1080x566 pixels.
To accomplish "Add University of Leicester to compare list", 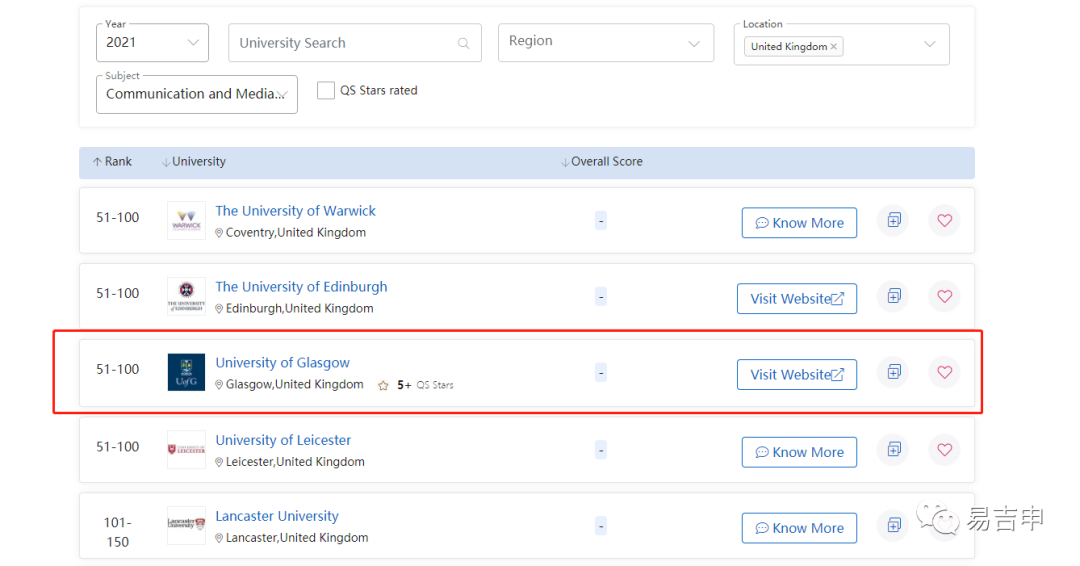I will coord(893,450).
